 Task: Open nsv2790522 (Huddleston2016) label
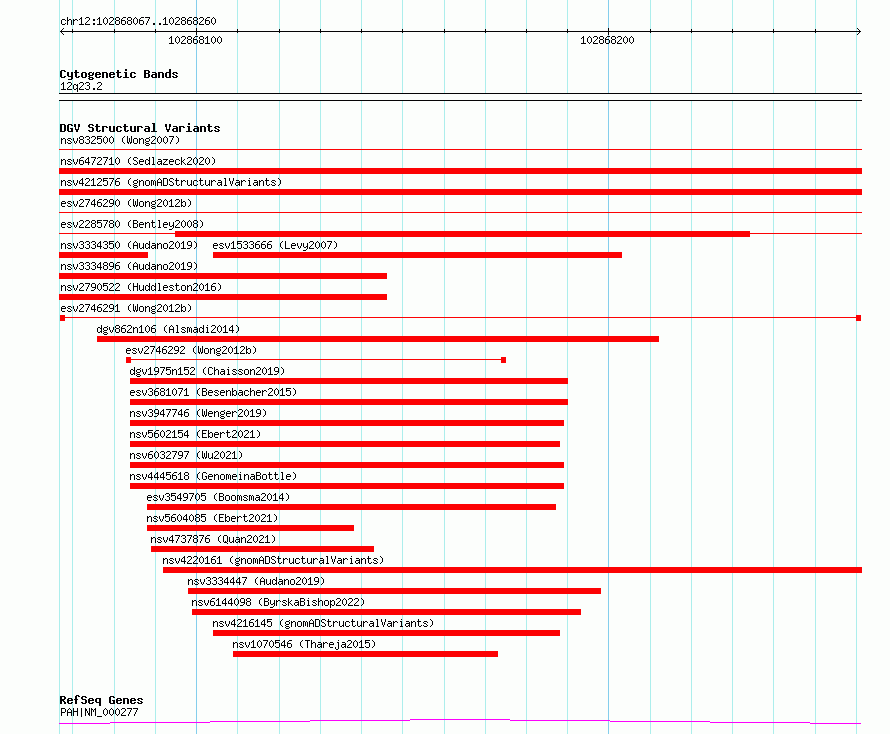coord(141,287)
